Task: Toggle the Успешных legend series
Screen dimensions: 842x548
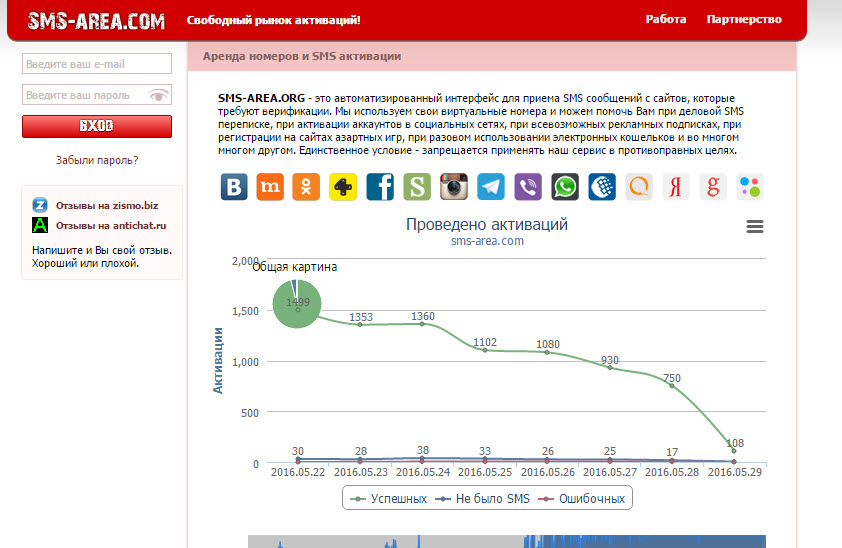Action: (388, 499)
